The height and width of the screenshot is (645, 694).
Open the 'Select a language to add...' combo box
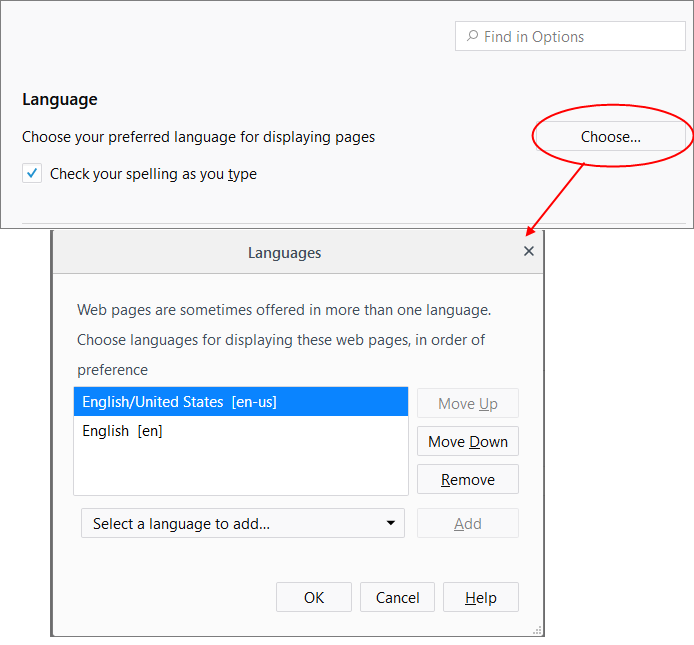coord(243,523)
